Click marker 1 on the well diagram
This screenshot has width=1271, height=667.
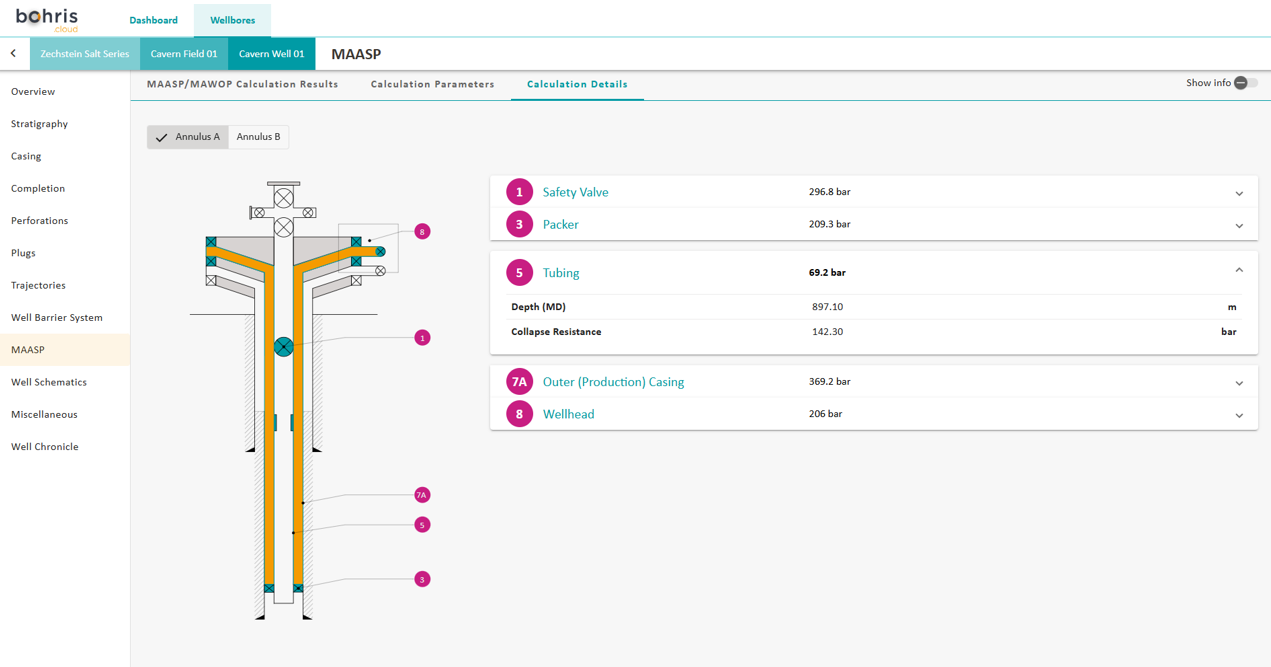pos(422,338)
